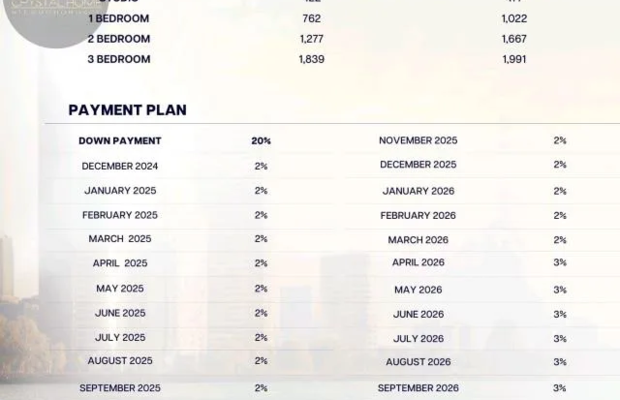The width and height of the screenshot is (620, 400).
Task: Click the JANUARY 2025 label
Action: (120, 191)
